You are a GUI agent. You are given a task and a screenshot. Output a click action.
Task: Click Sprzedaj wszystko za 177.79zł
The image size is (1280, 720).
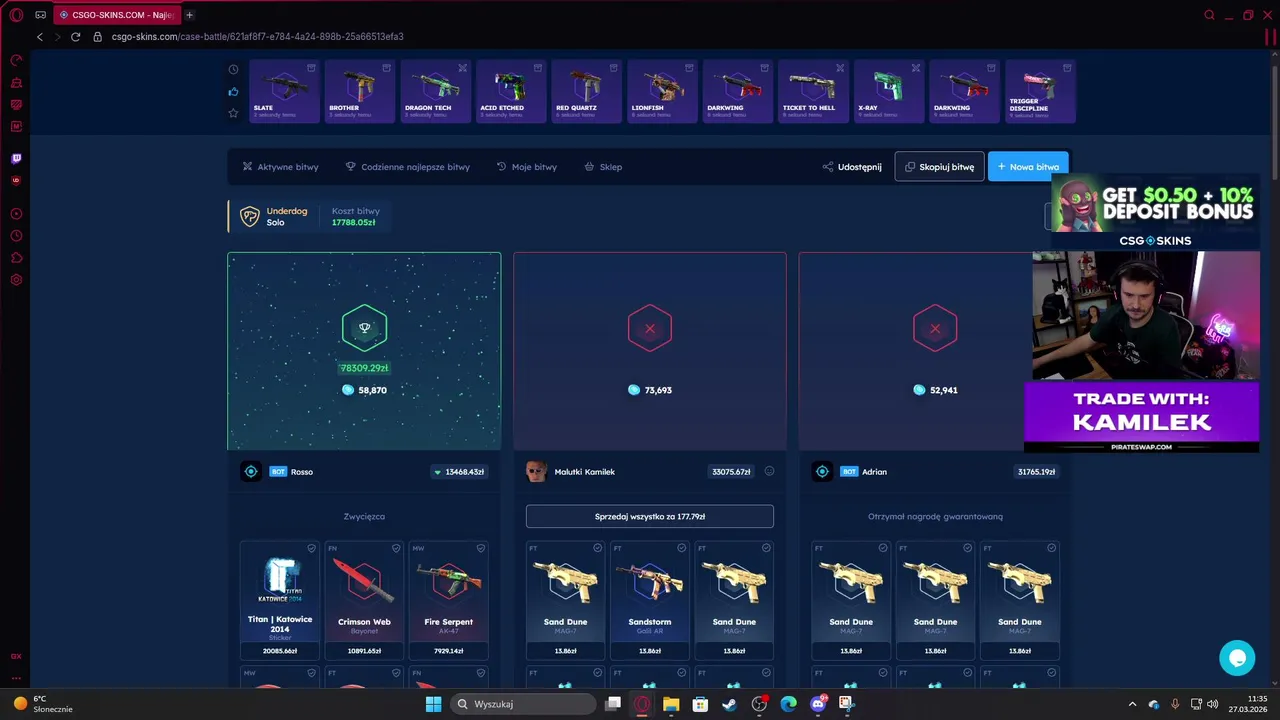click(650, 516)
